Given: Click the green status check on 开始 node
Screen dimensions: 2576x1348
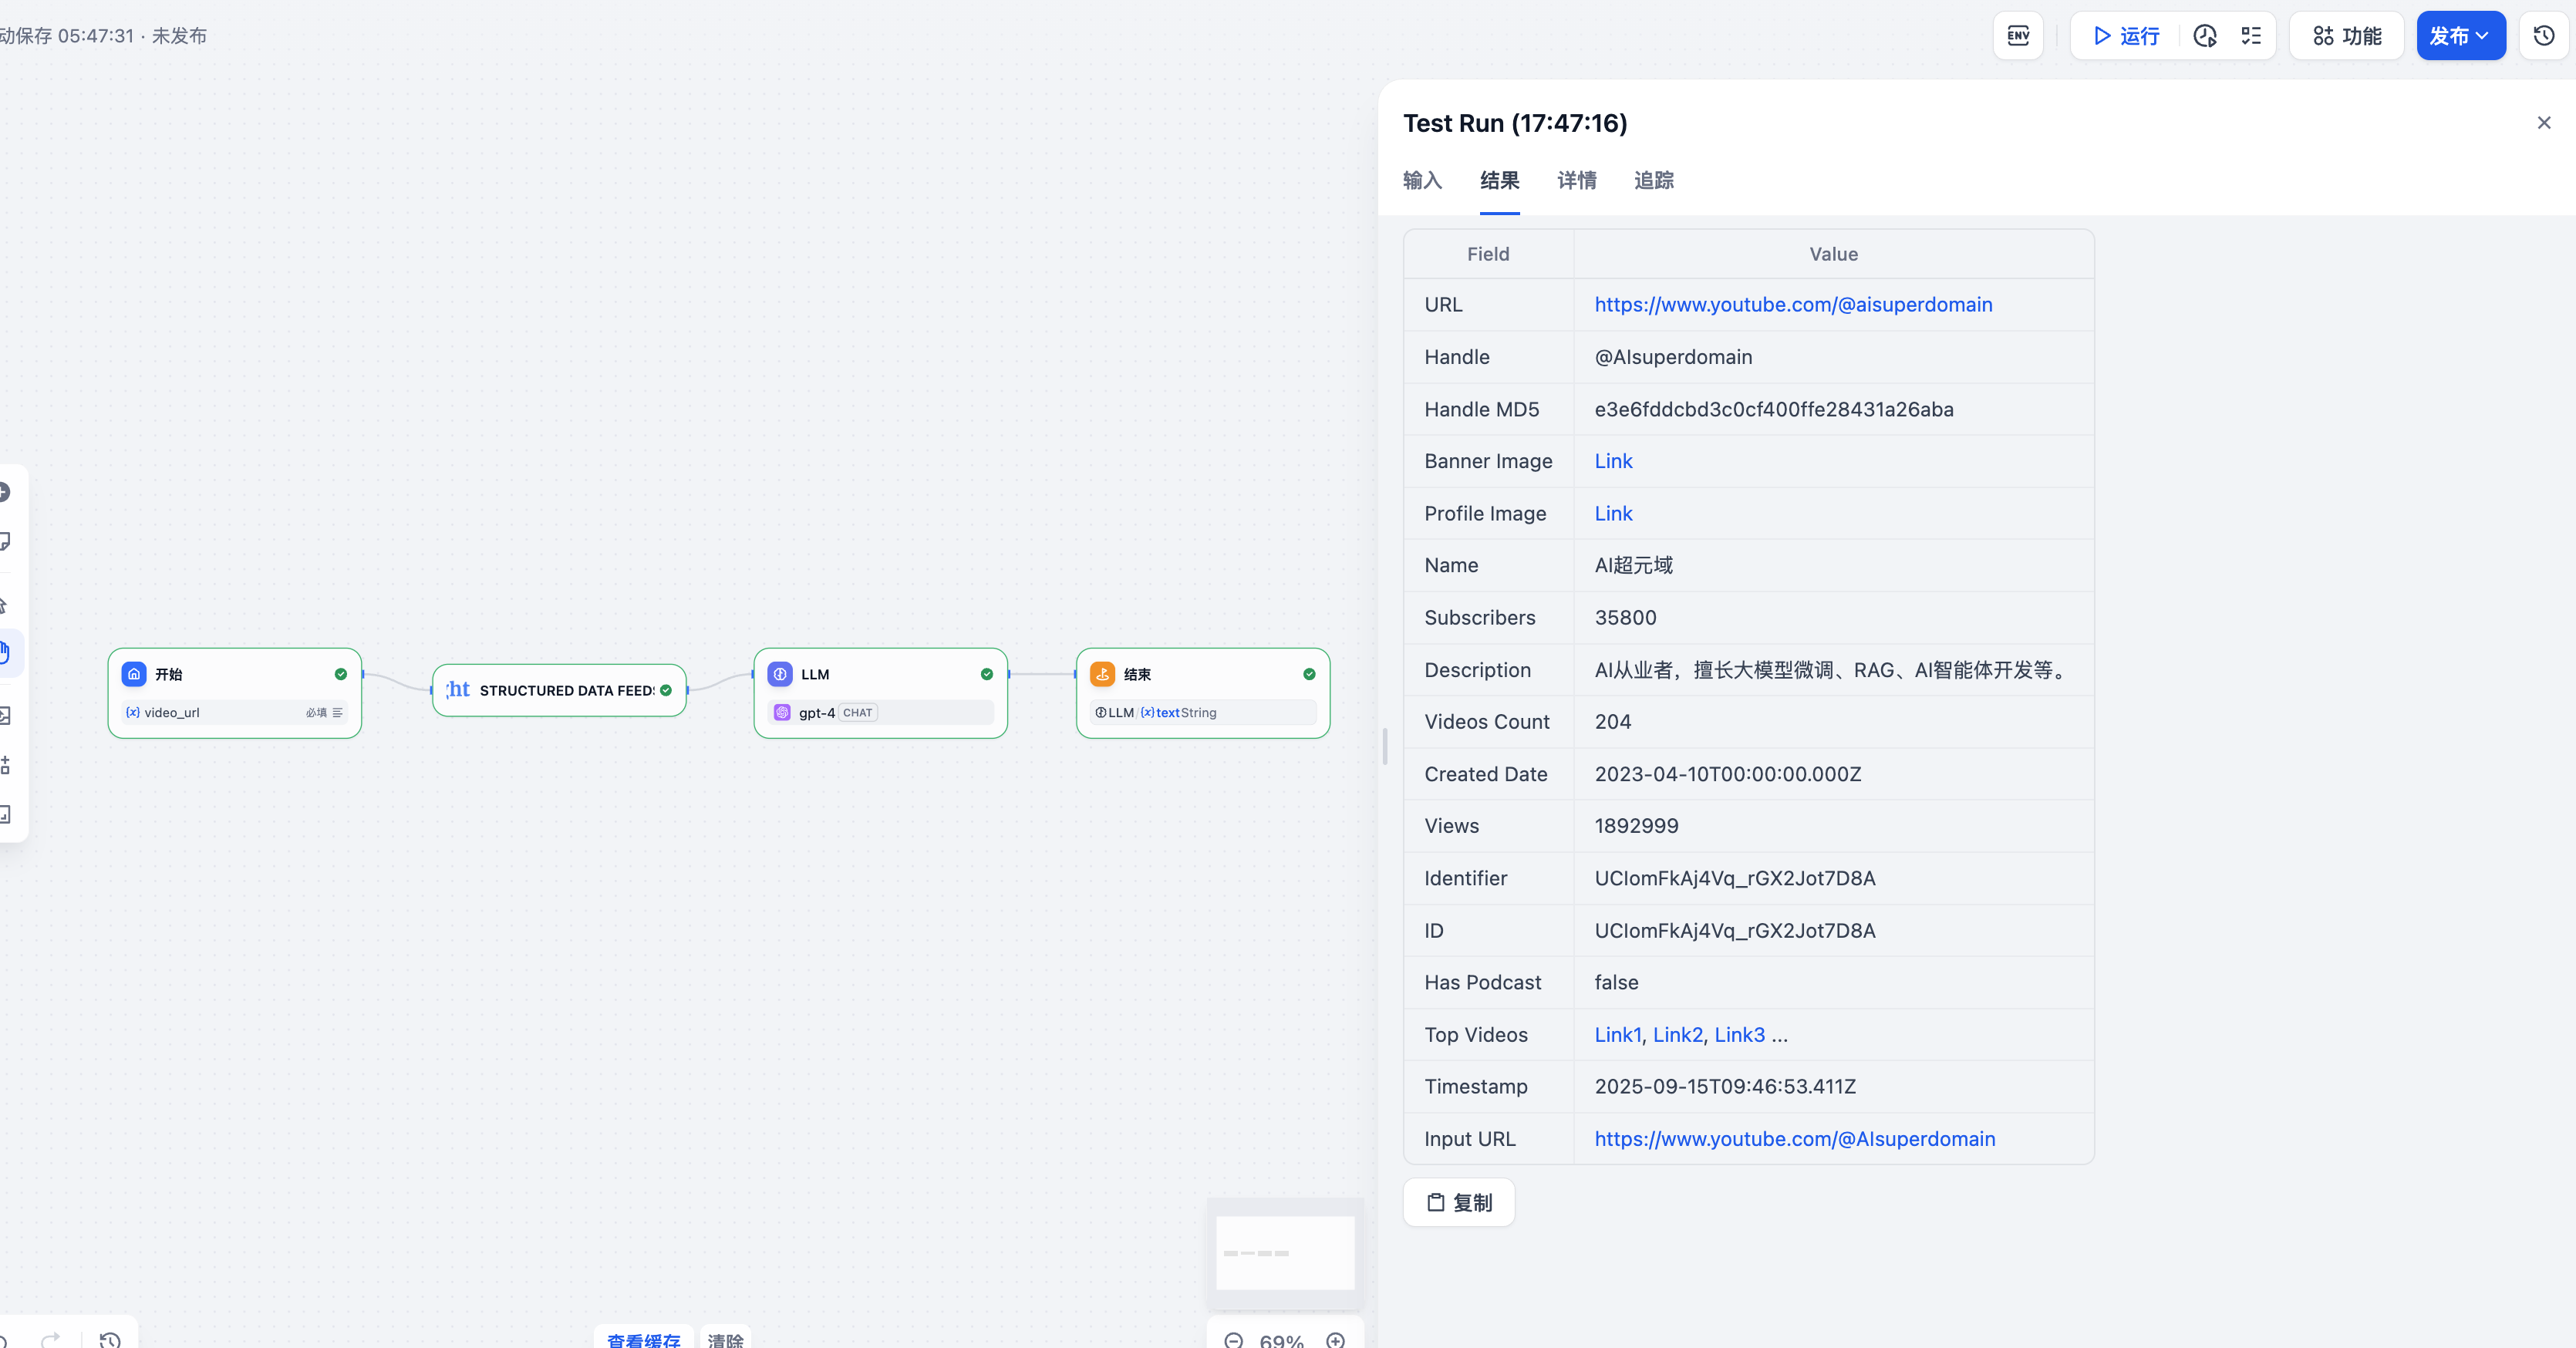Looking at the screenshot, I should [x=341, y=674].
